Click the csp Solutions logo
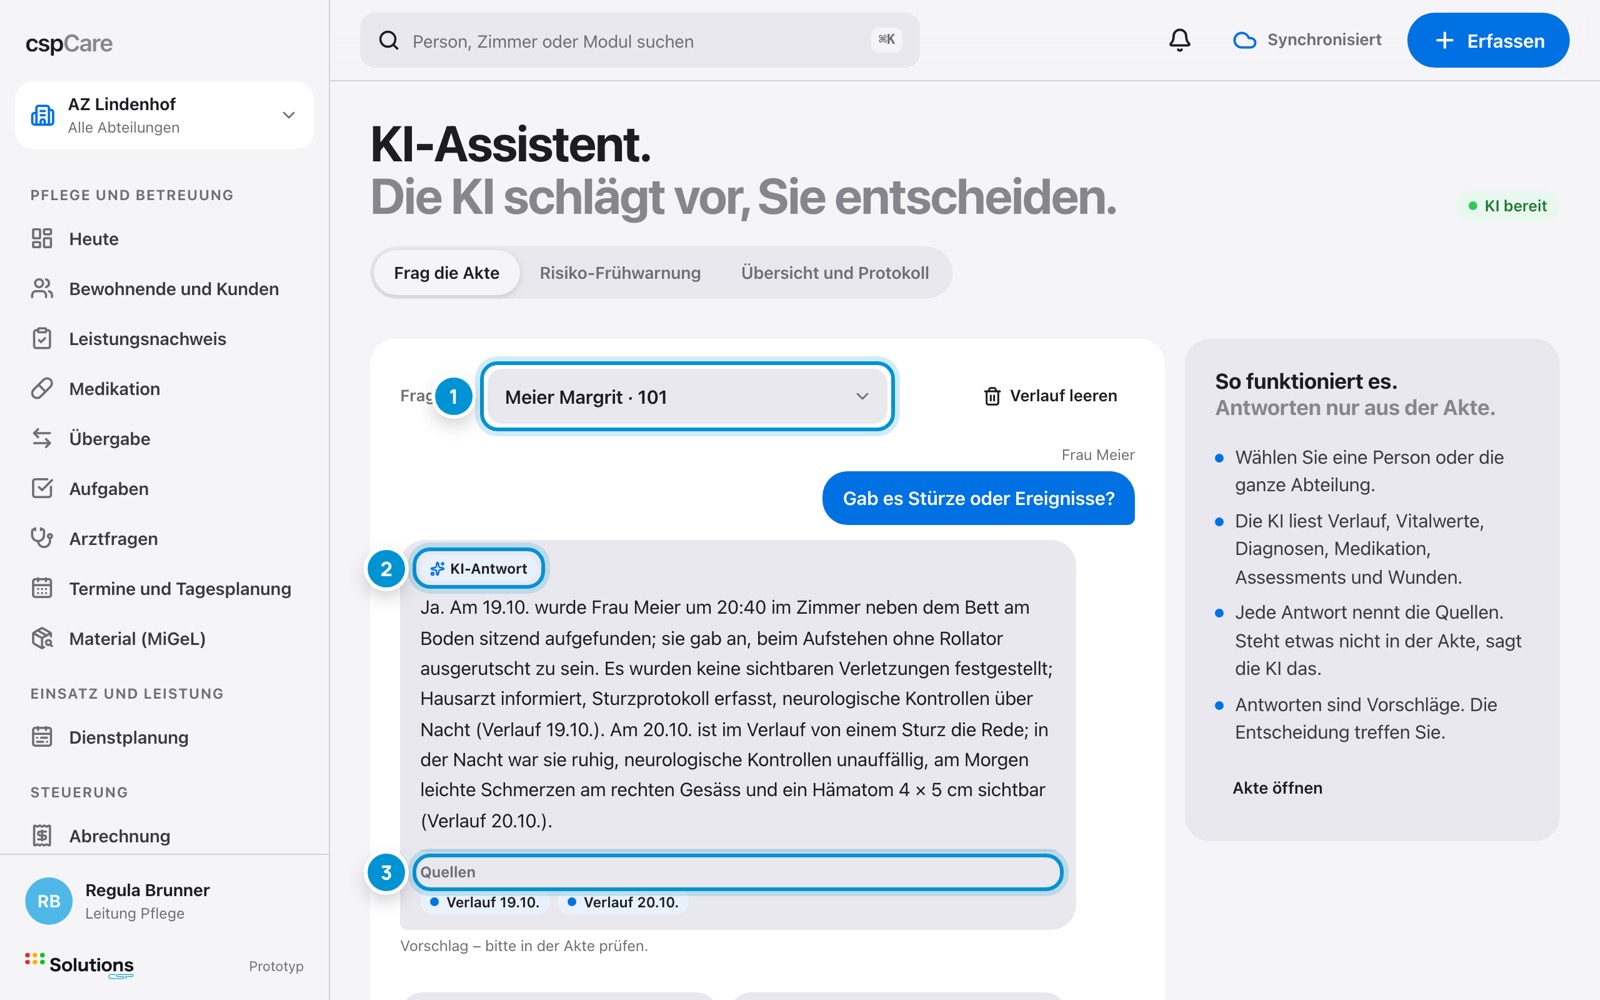 [79, 965]
